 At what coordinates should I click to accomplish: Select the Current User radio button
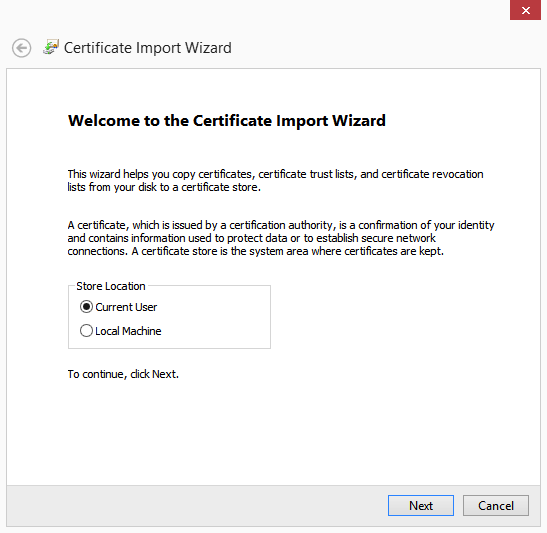click(86, 307)
